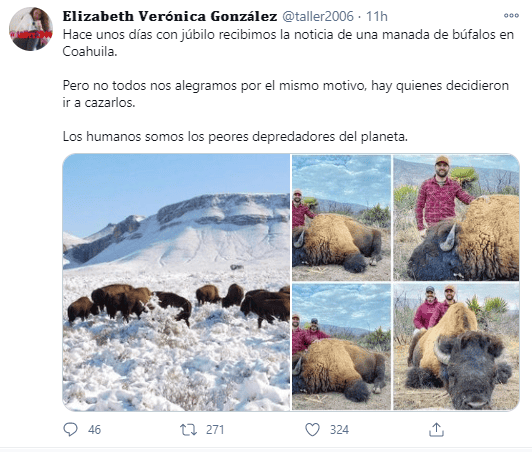Viewport: 532px width, 452px height.
Task: Like the tweet with heart icon
Action: 312,430
